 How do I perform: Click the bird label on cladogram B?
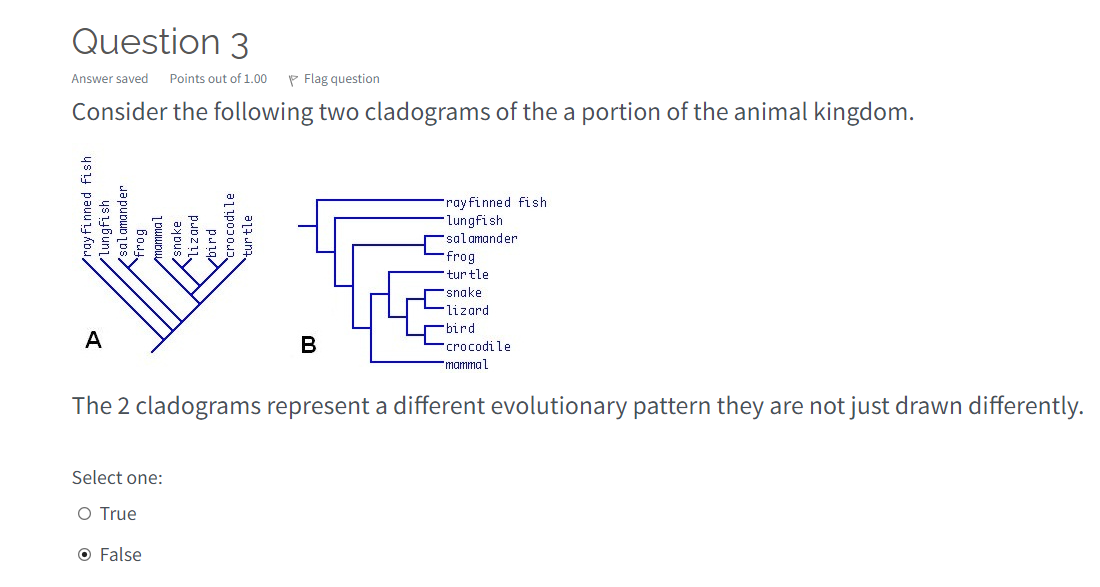[458, 328]
